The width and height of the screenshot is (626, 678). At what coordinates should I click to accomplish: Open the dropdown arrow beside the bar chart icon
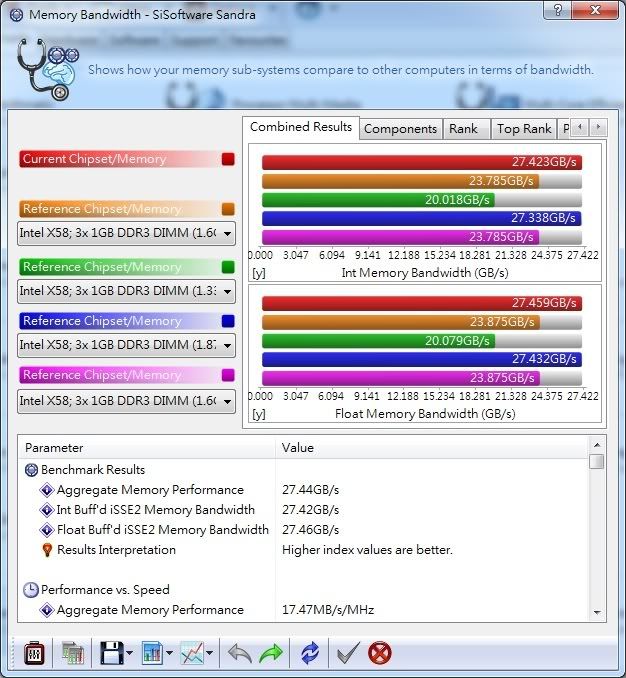click(x=169, y=653)
